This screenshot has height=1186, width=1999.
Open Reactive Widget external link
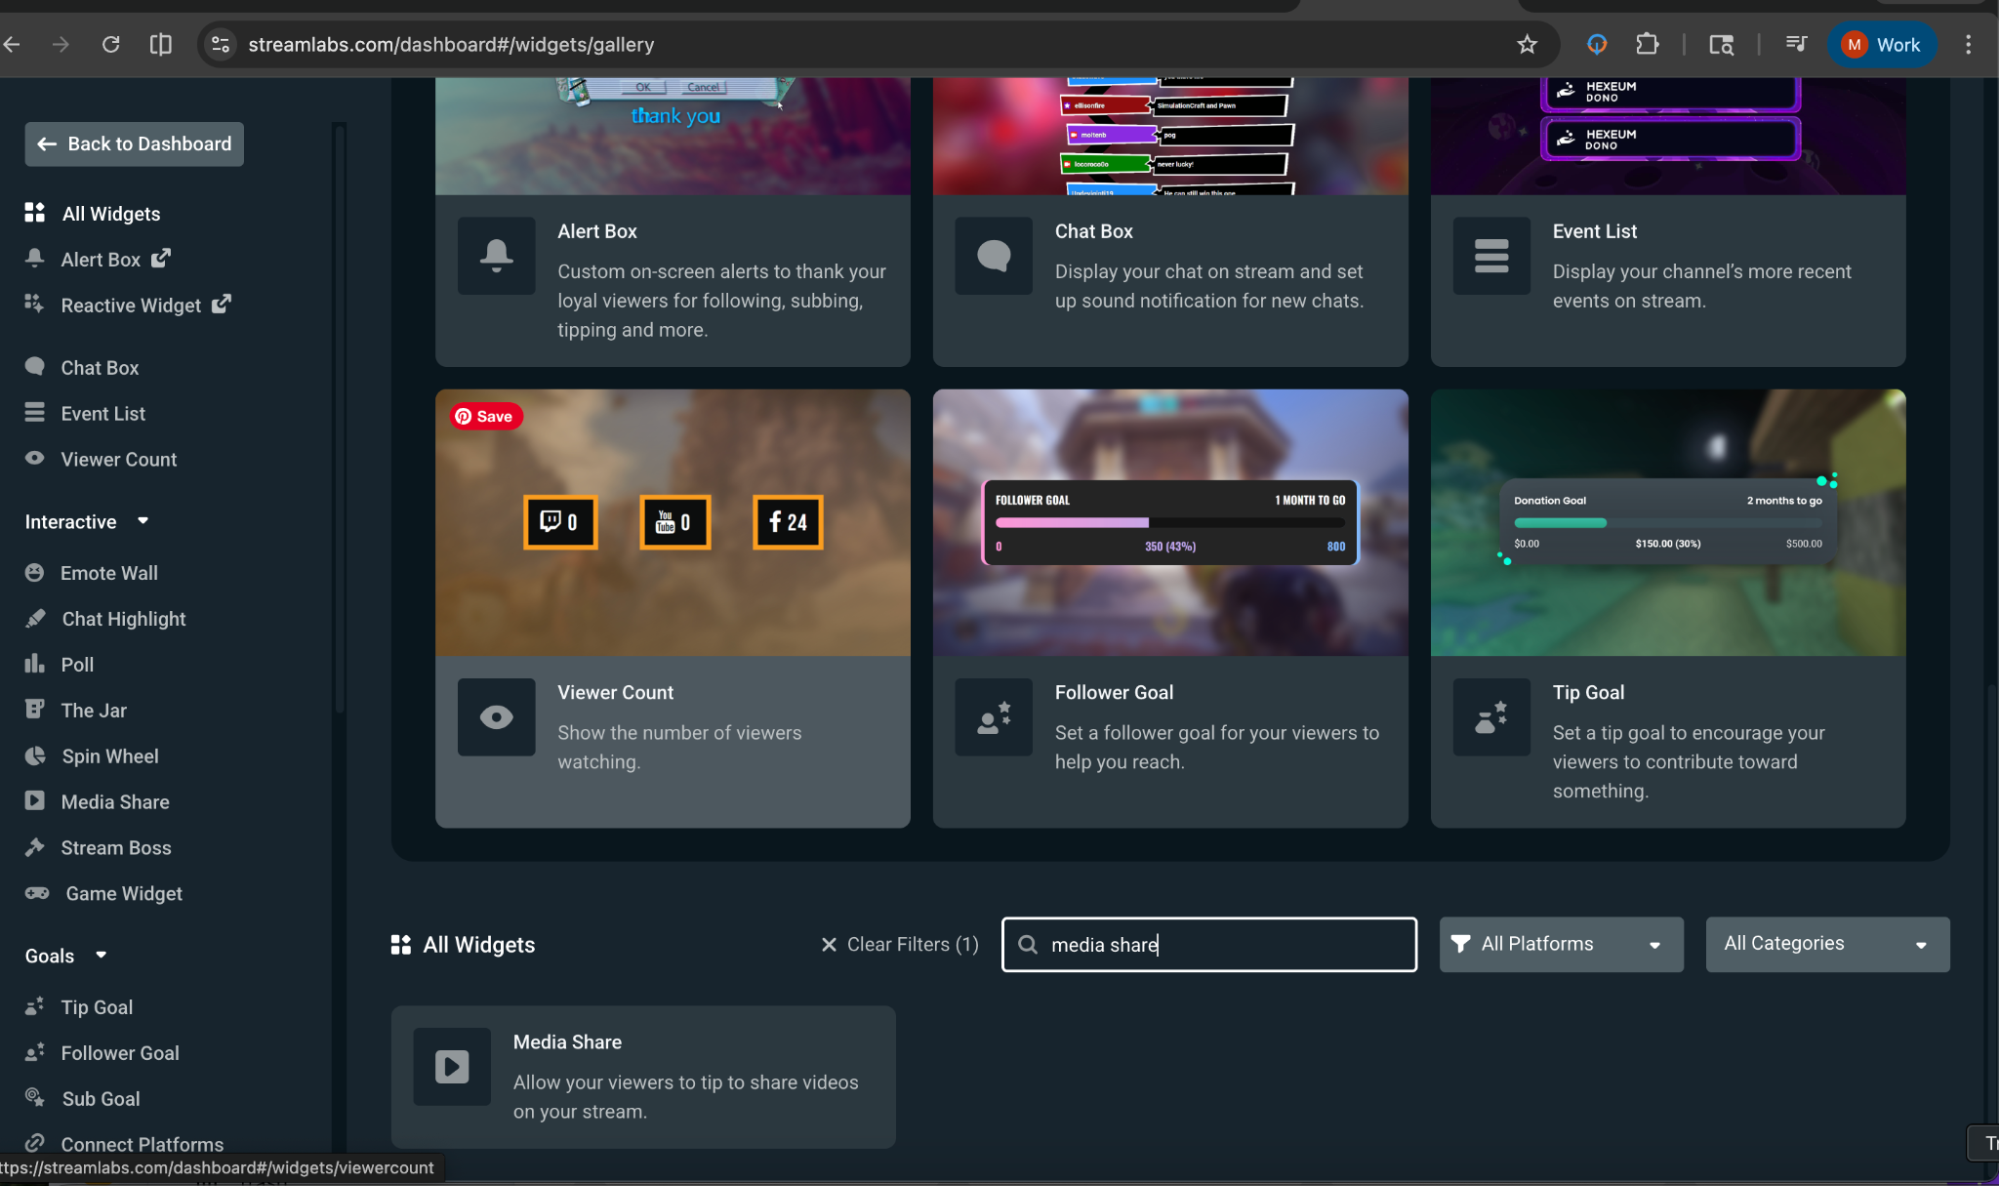point(221,304)
